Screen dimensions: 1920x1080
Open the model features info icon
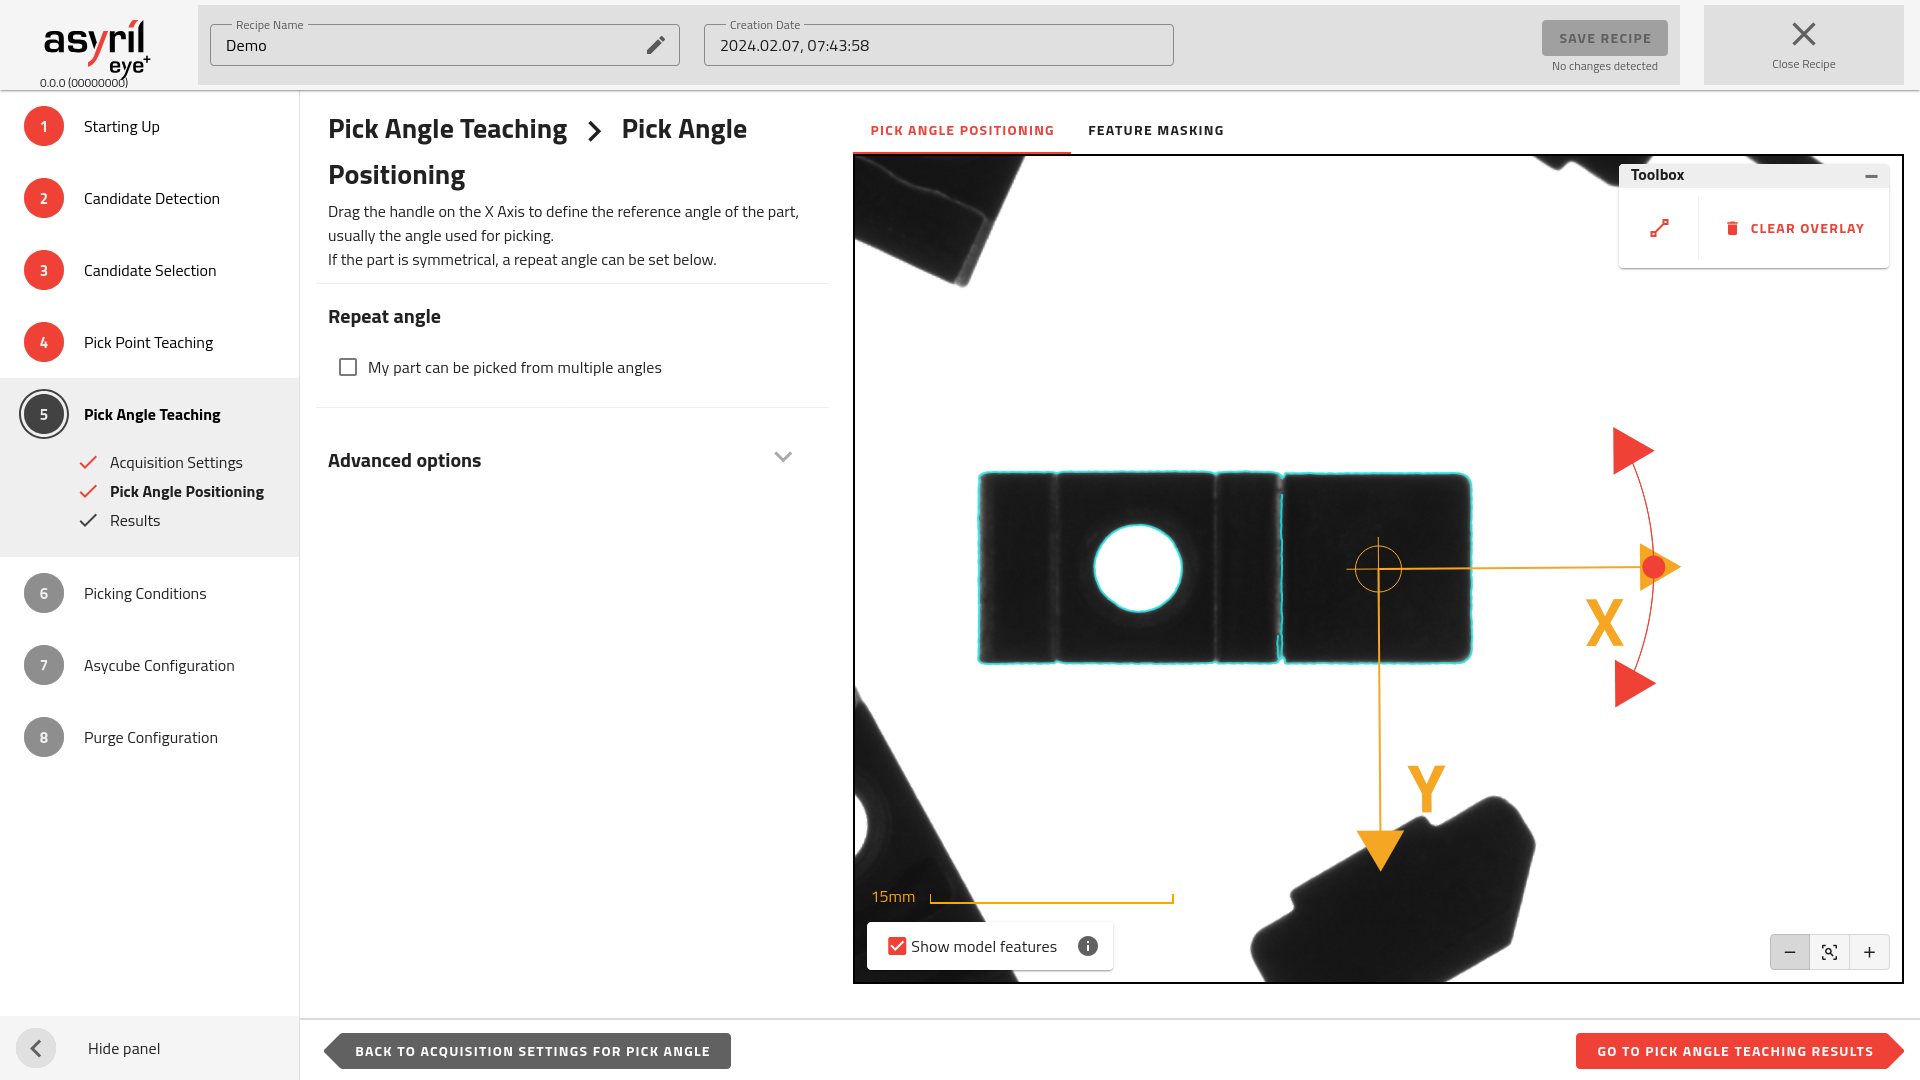coord(1088,946)
